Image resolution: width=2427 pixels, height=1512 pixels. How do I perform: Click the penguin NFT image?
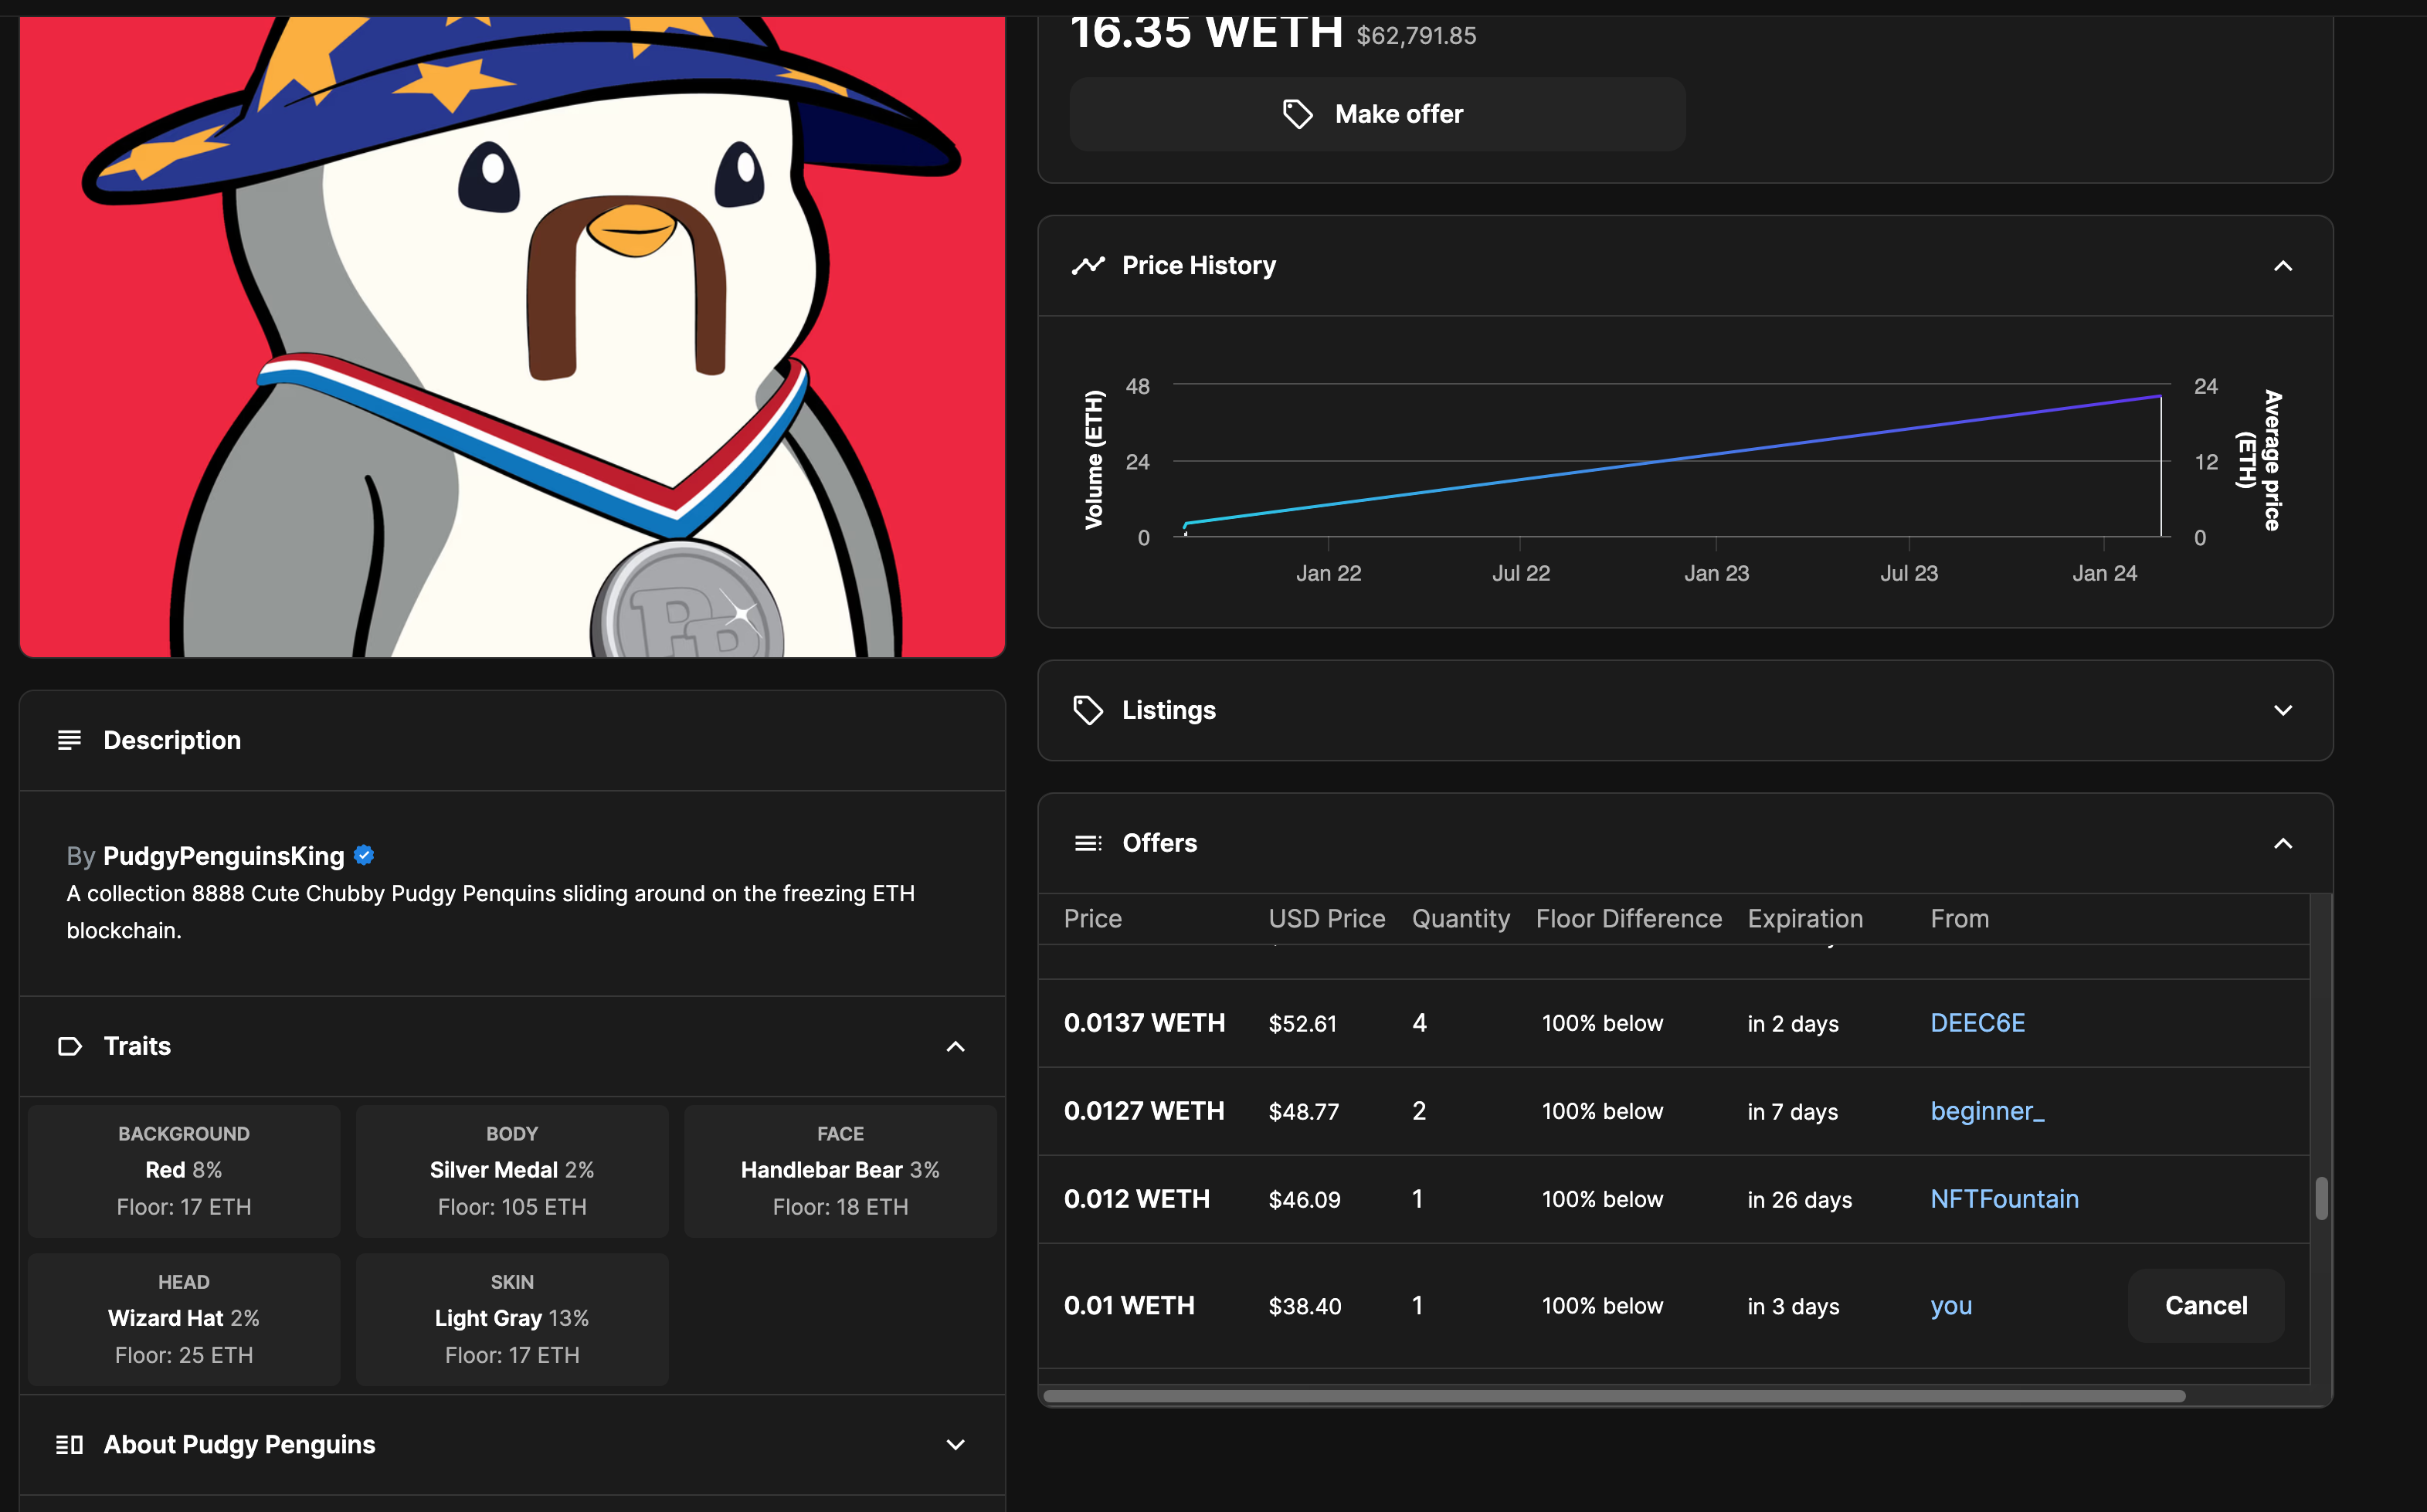point(512,336)
